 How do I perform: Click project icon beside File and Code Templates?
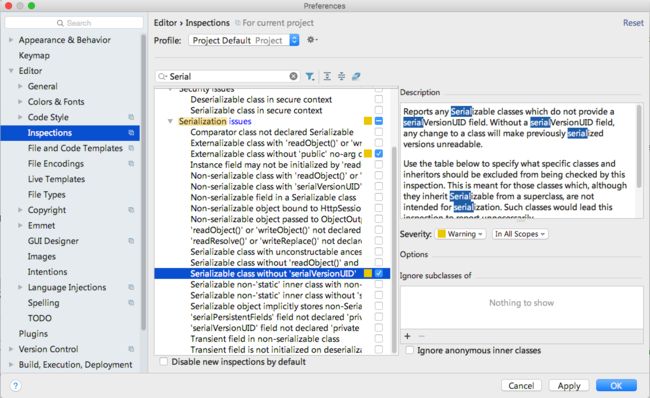click(131, 148)
